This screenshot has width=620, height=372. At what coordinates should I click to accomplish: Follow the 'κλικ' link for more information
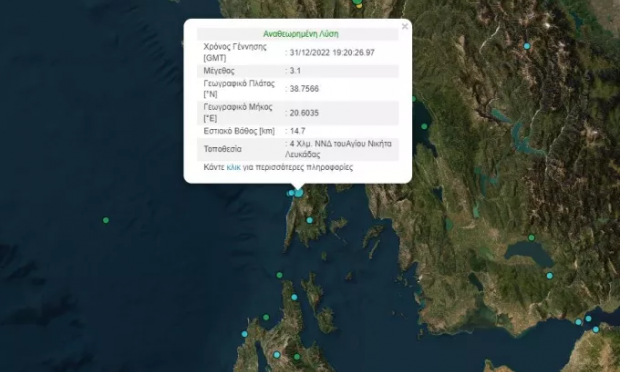[x=233, y=167]
